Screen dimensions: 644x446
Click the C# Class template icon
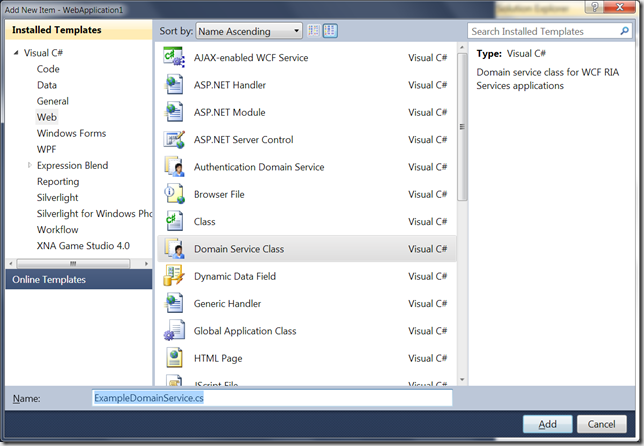[174, 221]
